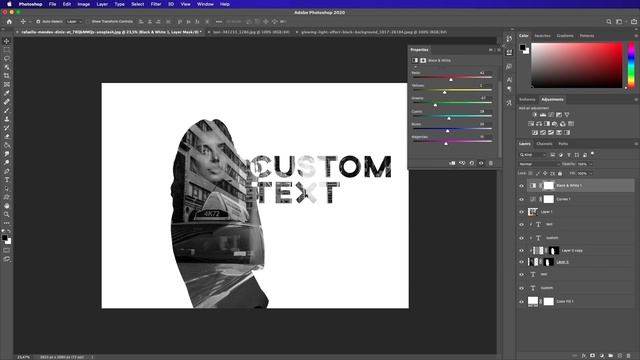Click the Greens slider handle
Screen dimensions: 640x360
click(435, 105)
